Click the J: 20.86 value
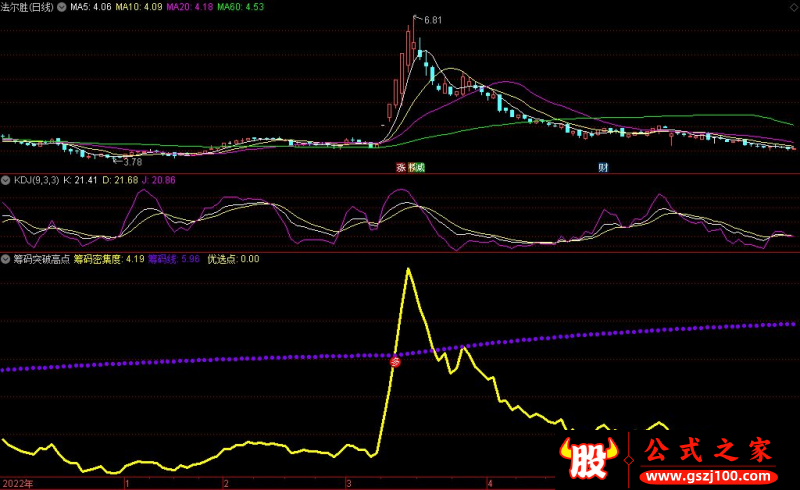This screenshot has width=800, height=490. [159, 180]
